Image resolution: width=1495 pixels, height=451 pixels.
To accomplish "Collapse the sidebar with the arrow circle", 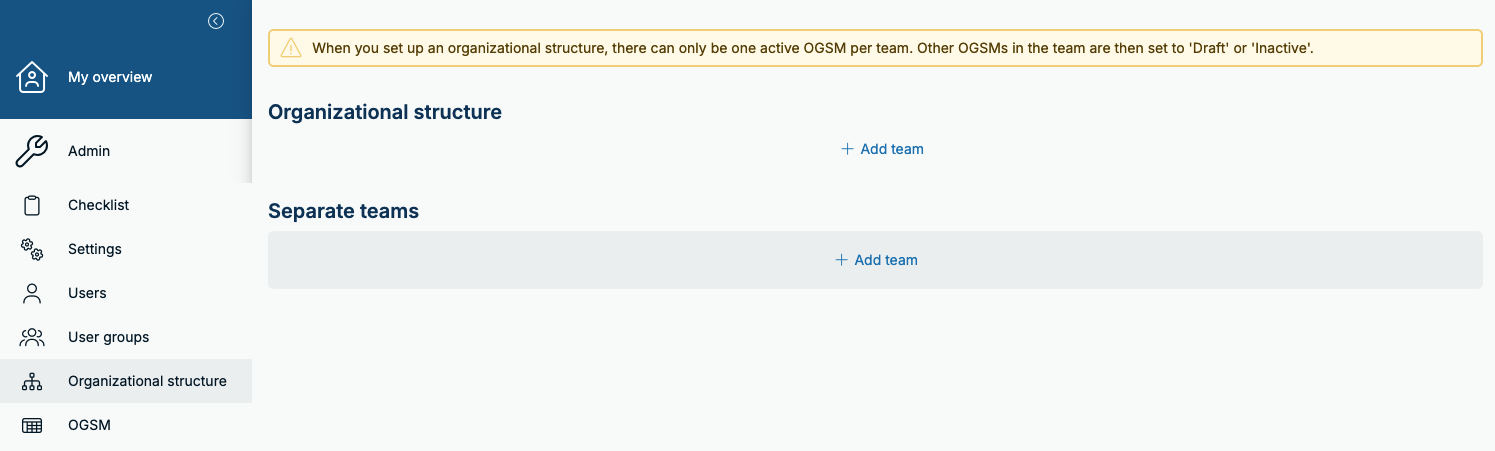I will tap(216, 21).
